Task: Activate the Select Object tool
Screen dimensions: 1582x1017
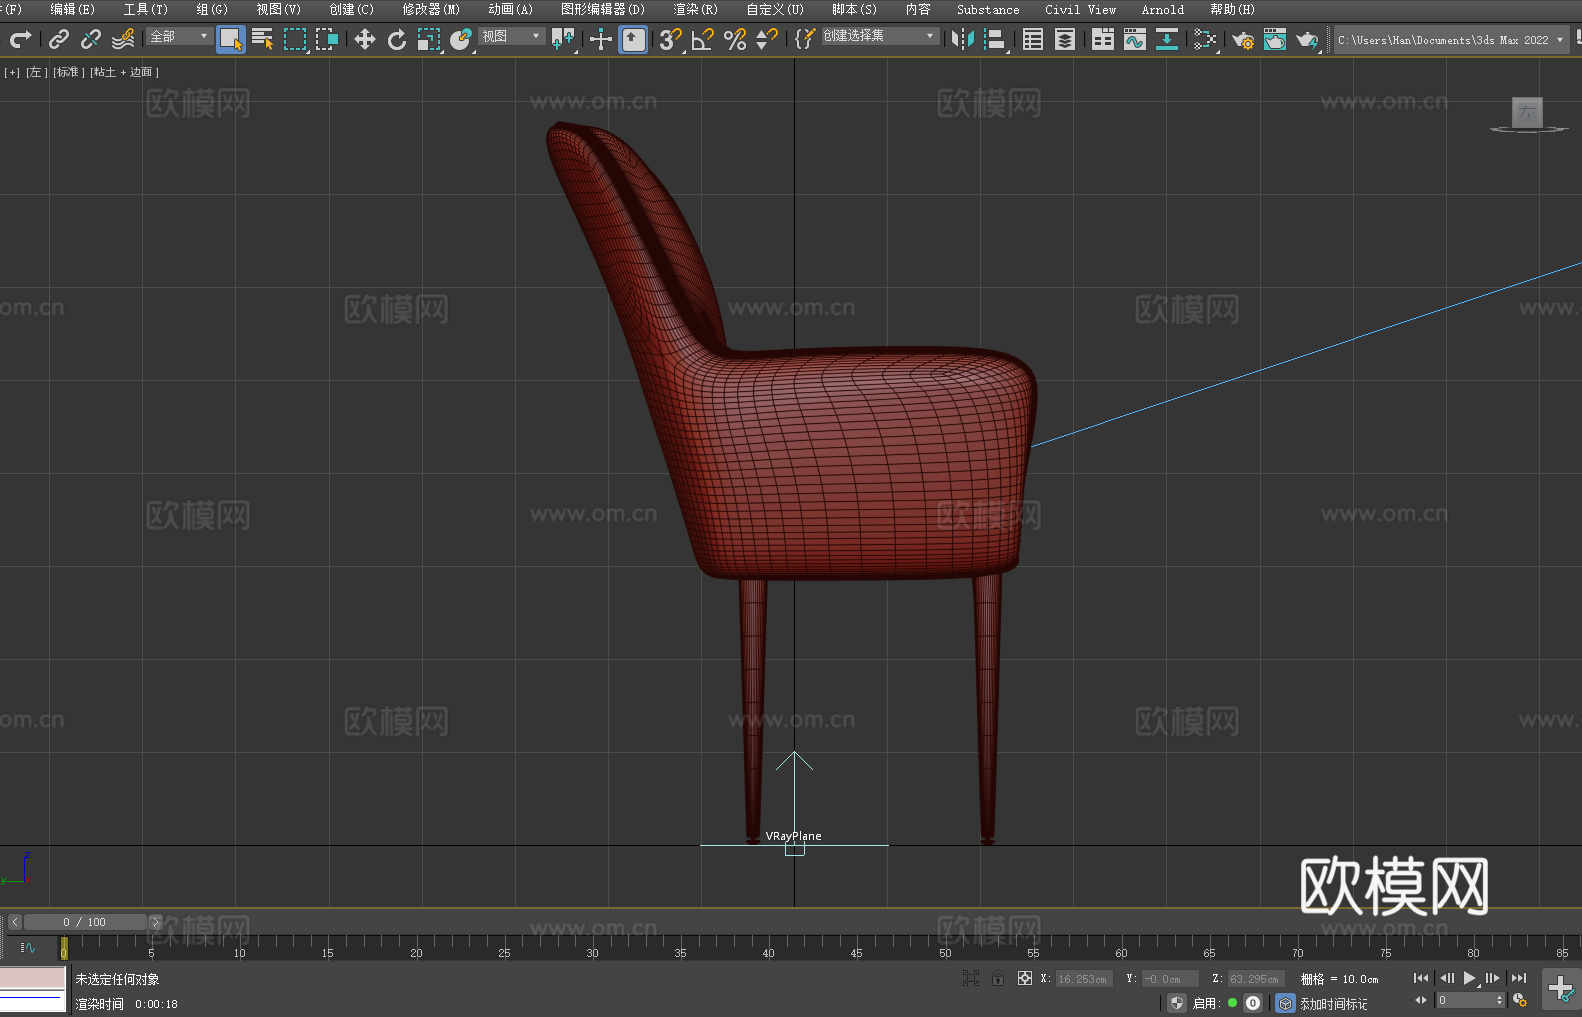Action: point(231,39)
